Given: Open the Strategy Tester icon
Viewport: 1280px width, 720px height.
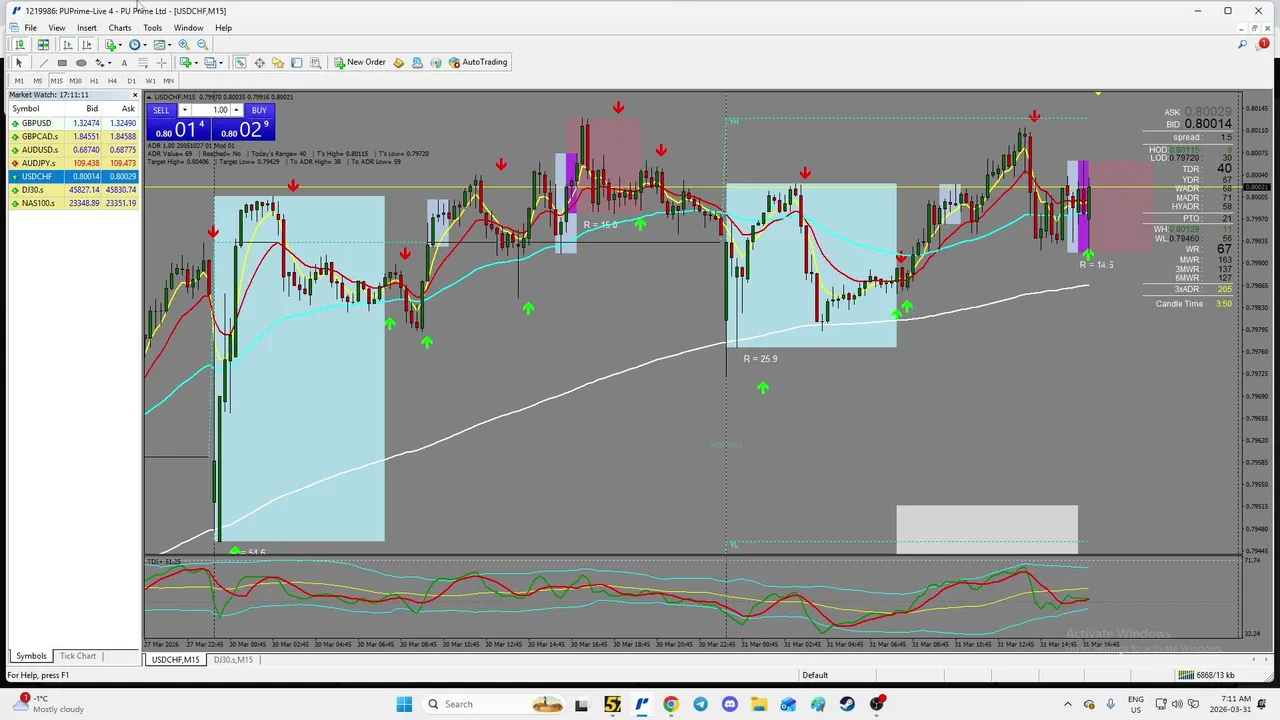Looking at the screenshot, I should 316,63.
